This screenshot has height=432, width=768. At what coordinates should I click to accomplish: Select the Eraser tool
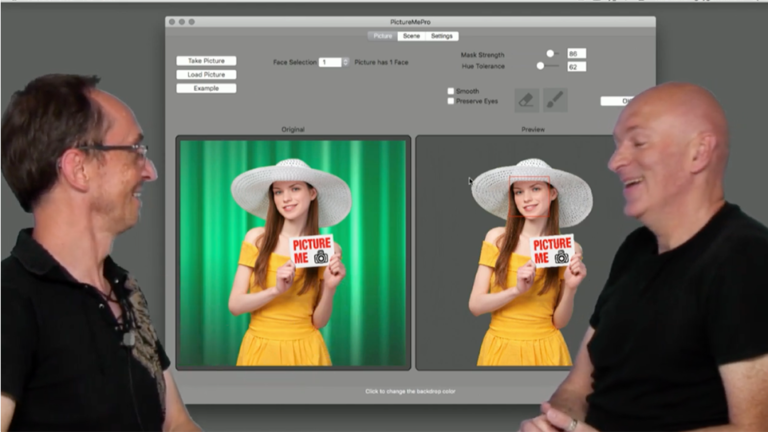[x=526, y=100]
